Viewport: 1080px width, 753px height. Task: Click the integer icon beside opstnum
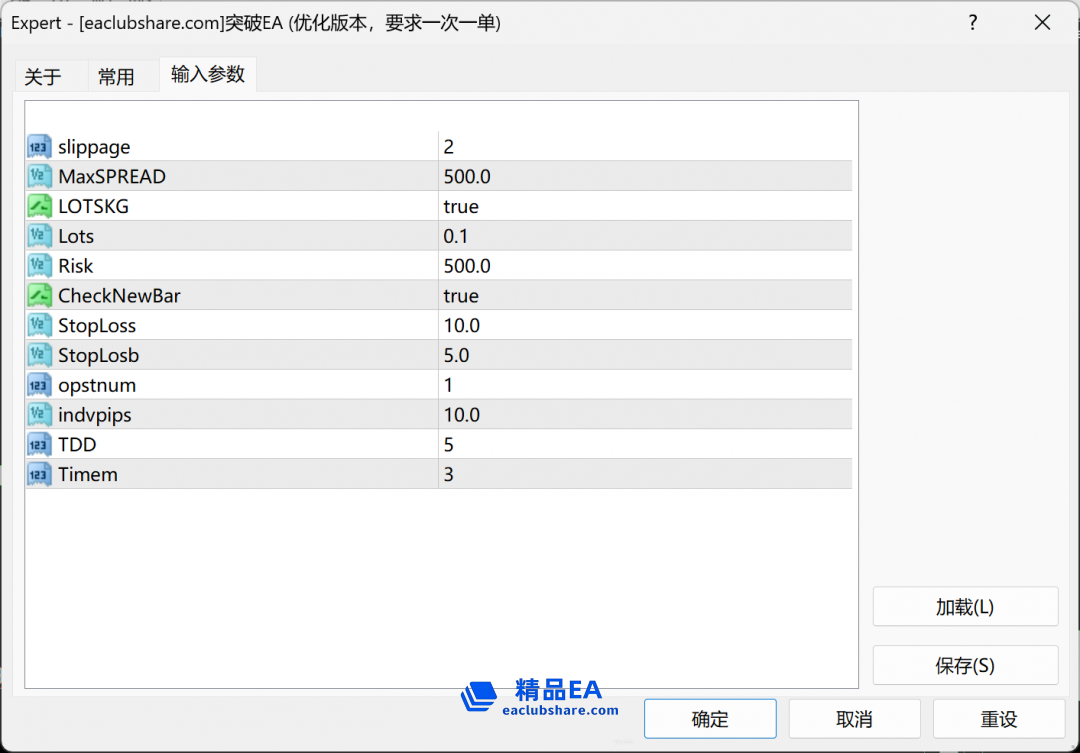pyautogui.click(x=39, y=385)
